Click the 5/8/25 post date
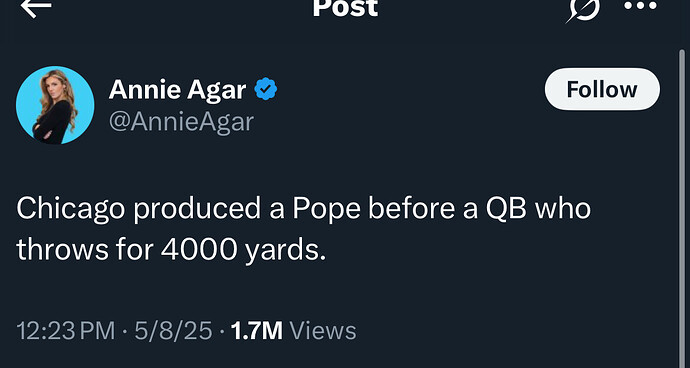The image size is (690, 368). (x=173, y=331)
